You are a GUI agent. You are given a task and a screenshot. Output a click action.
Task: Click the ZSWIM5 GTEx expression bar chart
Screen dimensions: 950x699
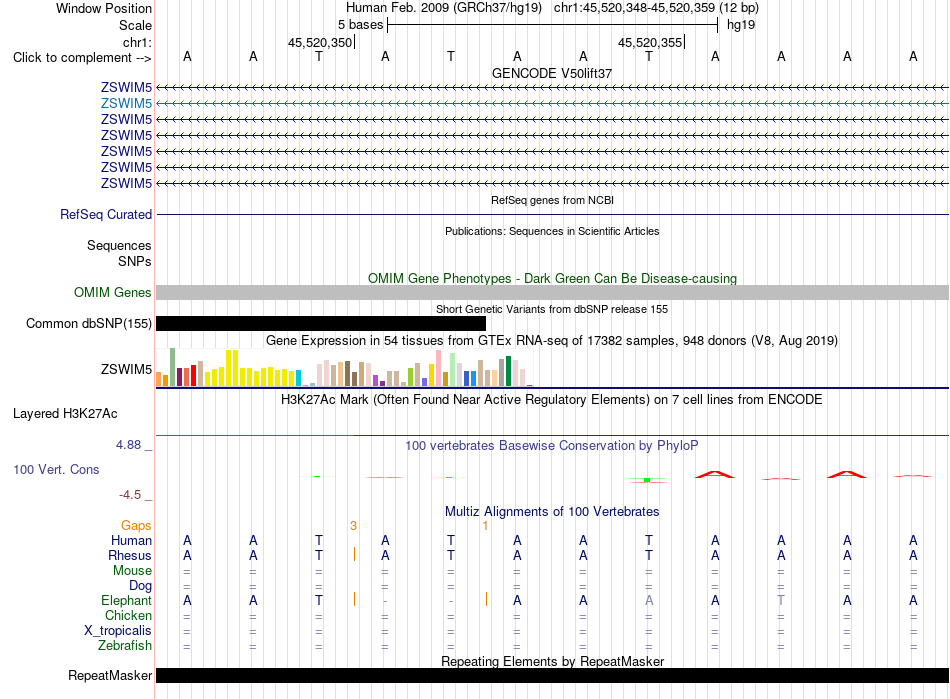344,368
